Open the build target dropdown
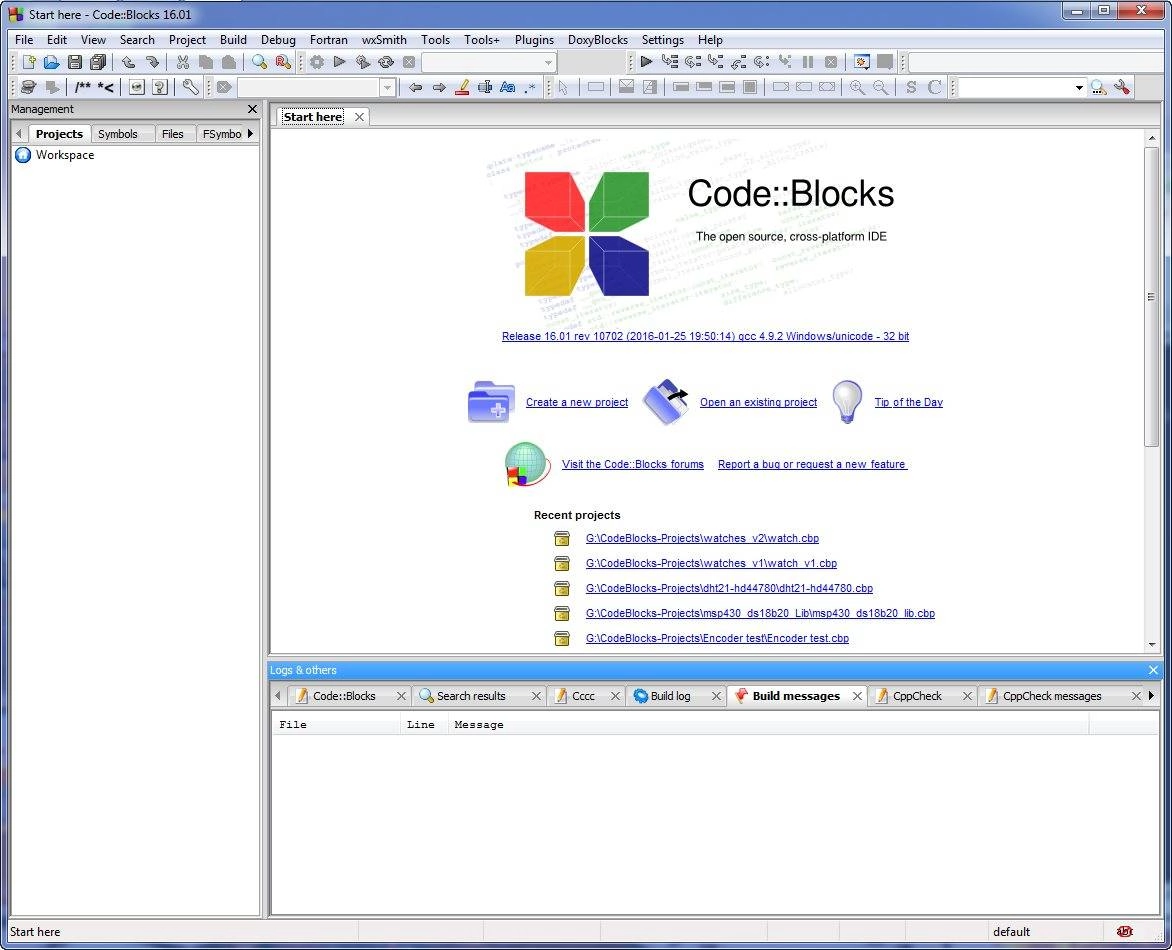The height and width of the screenshot is (950, 1172). pos(548,62)
